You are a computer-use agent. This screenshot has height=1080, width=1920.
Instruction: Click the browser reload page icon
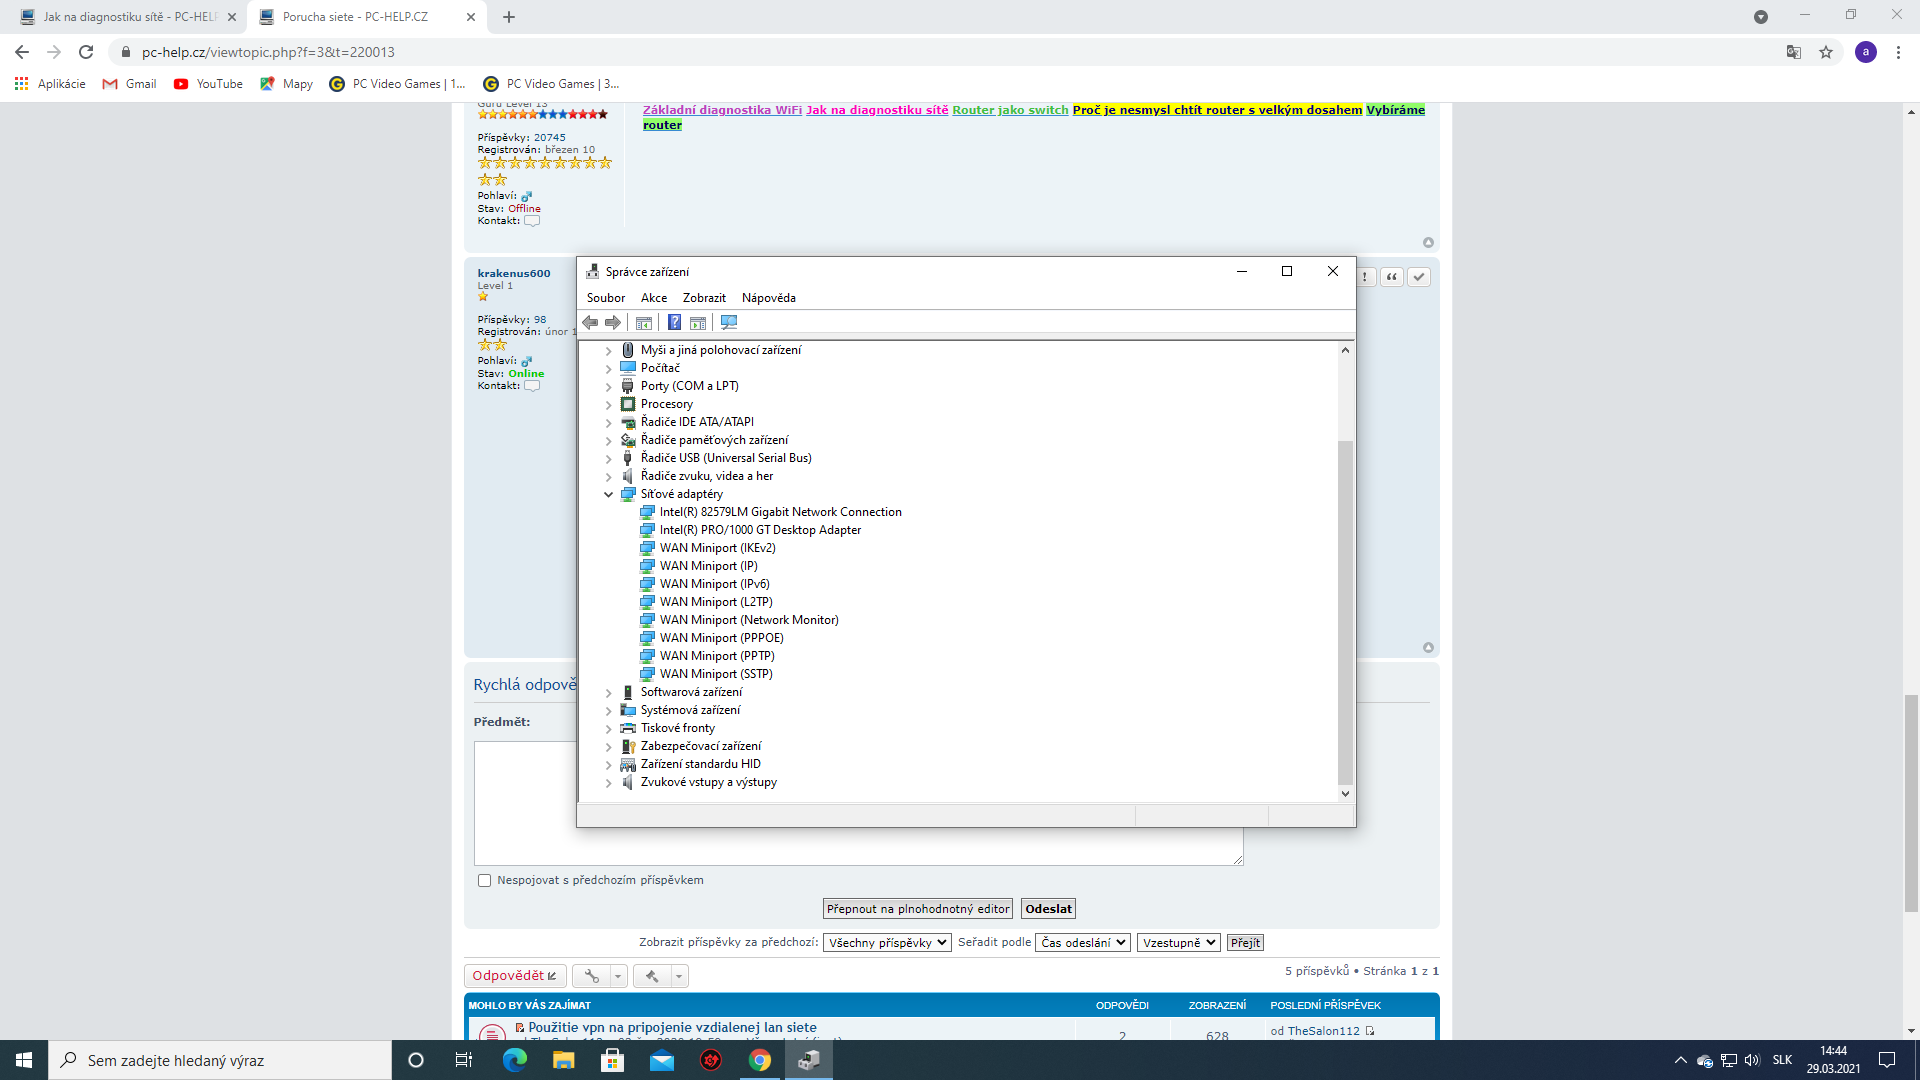click(x=86, y=52)
